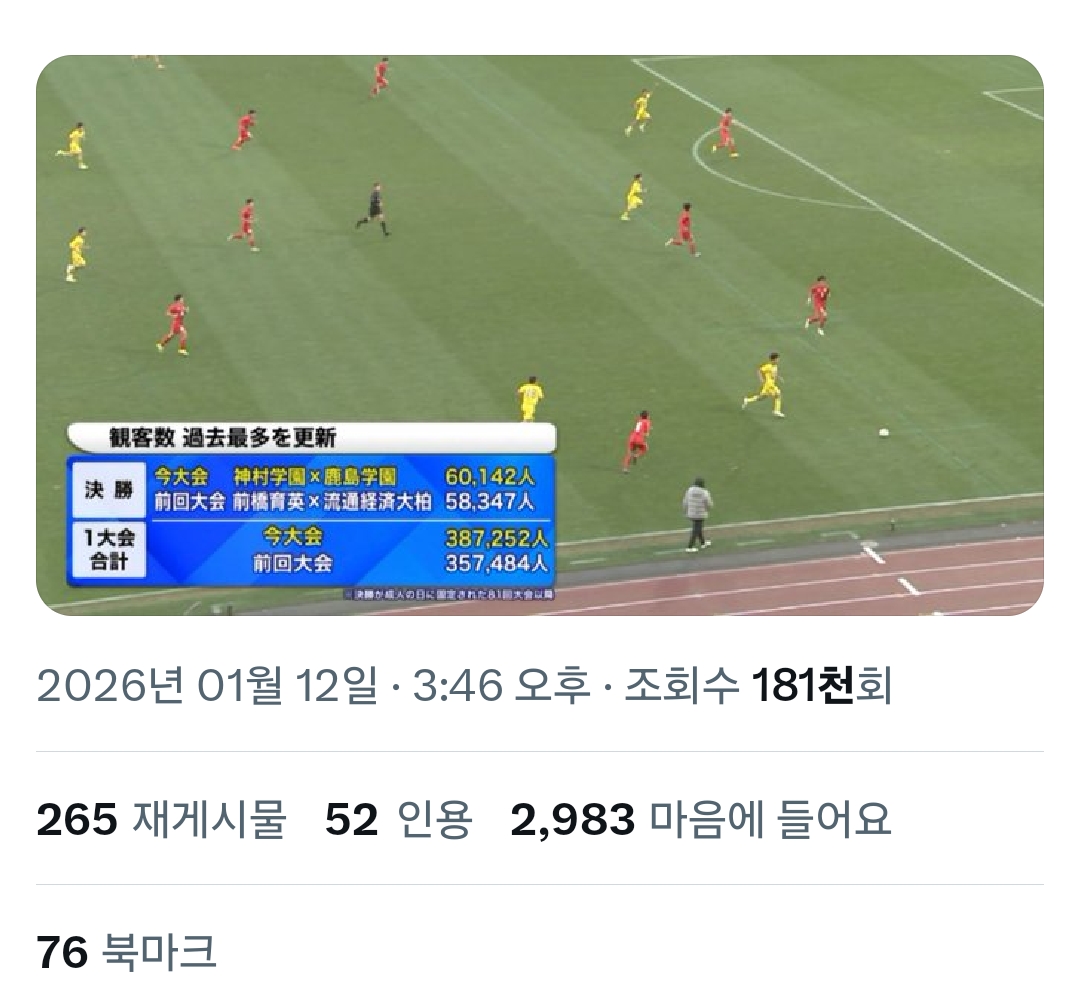The image size is (1075, 1000).
Task: Click the 3:46 오후 timestamp
Action: click(501, 685)
